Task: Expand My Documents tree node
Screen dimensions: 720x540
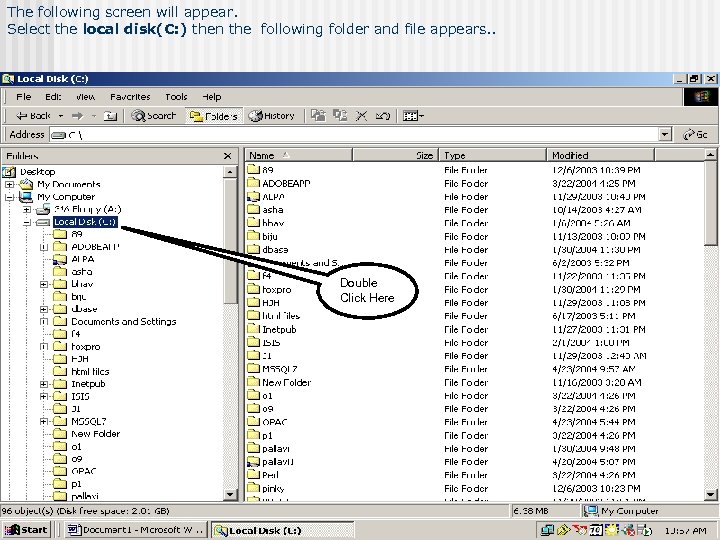Action: [x=10, y=185]
